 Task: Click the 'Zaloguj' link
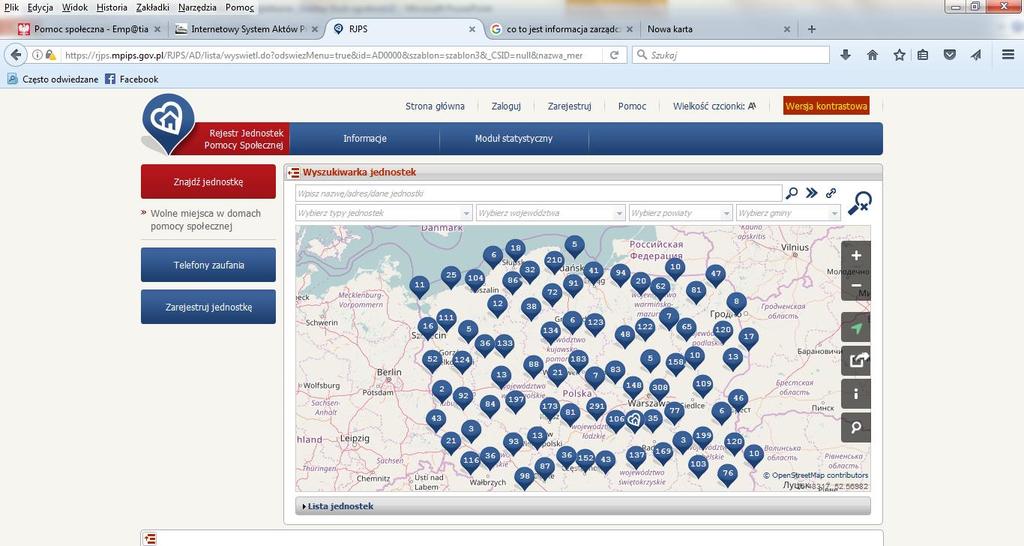506,106
